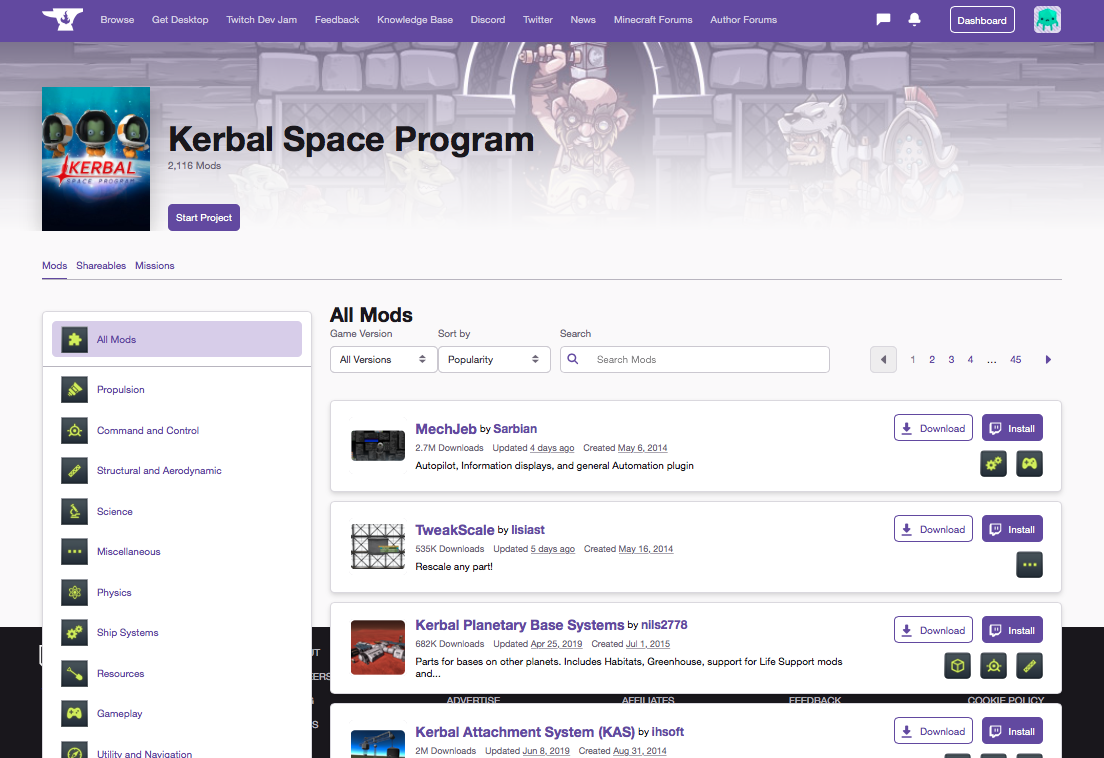Click the Kerbal Space Program cover image
This screenshot has height=758, width=1104.
click(x=96, y=159)
